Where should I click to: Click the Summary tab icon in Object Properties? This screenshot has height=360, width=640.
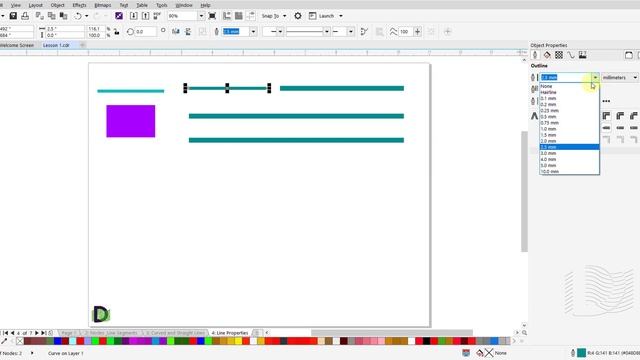point(582,55)
